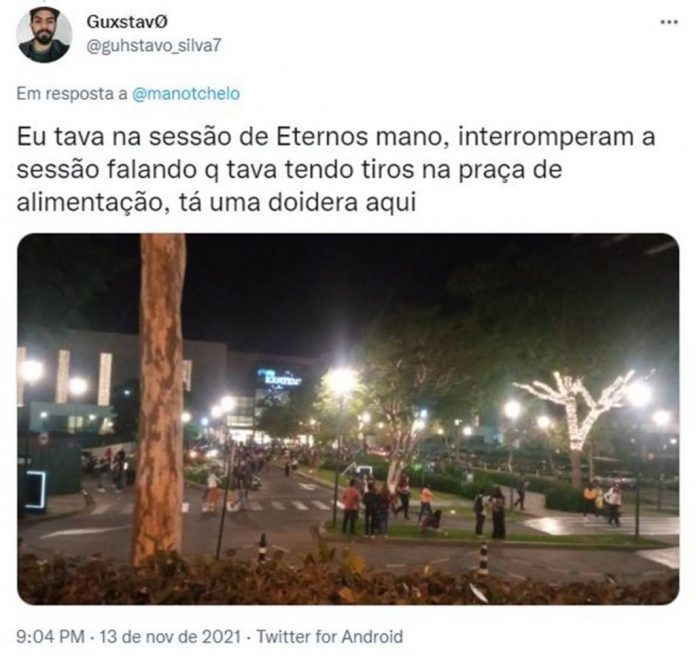
Task: Click the phrase 'tá uma doidera aqui'
Action: [297, 203]
